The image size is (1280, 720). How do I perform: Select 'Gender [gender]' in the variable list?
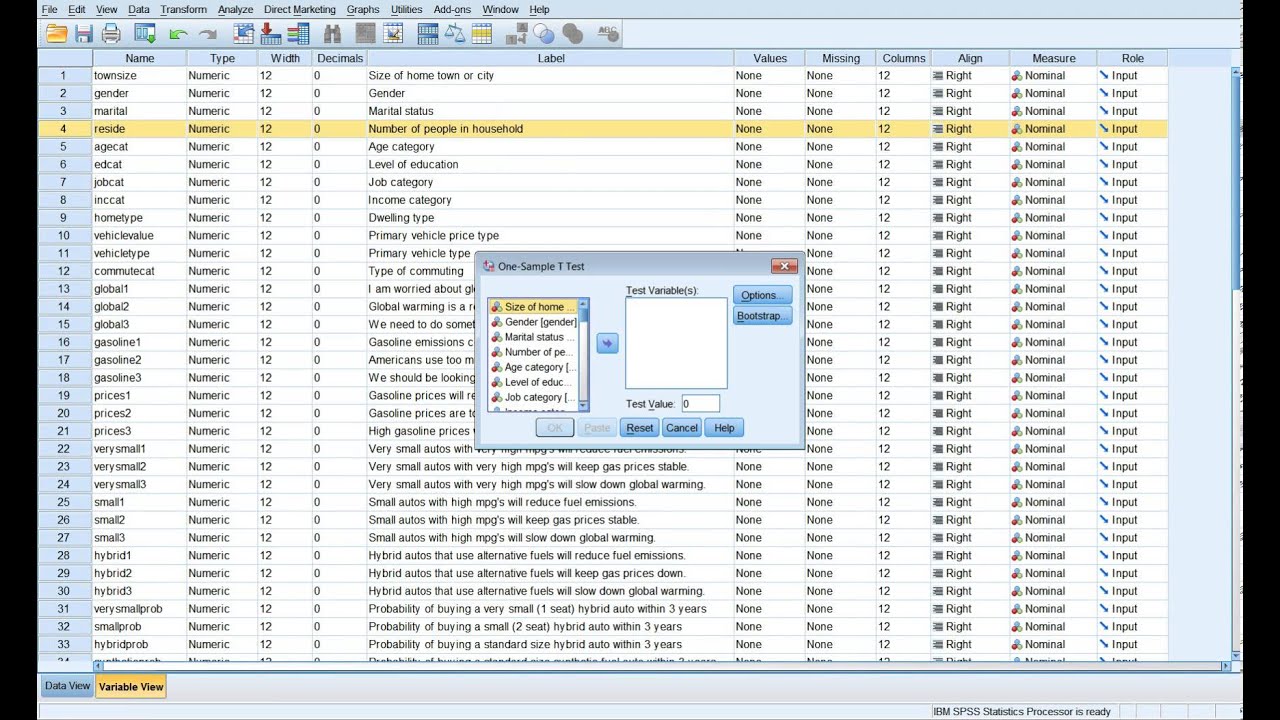tap(533, 322)
